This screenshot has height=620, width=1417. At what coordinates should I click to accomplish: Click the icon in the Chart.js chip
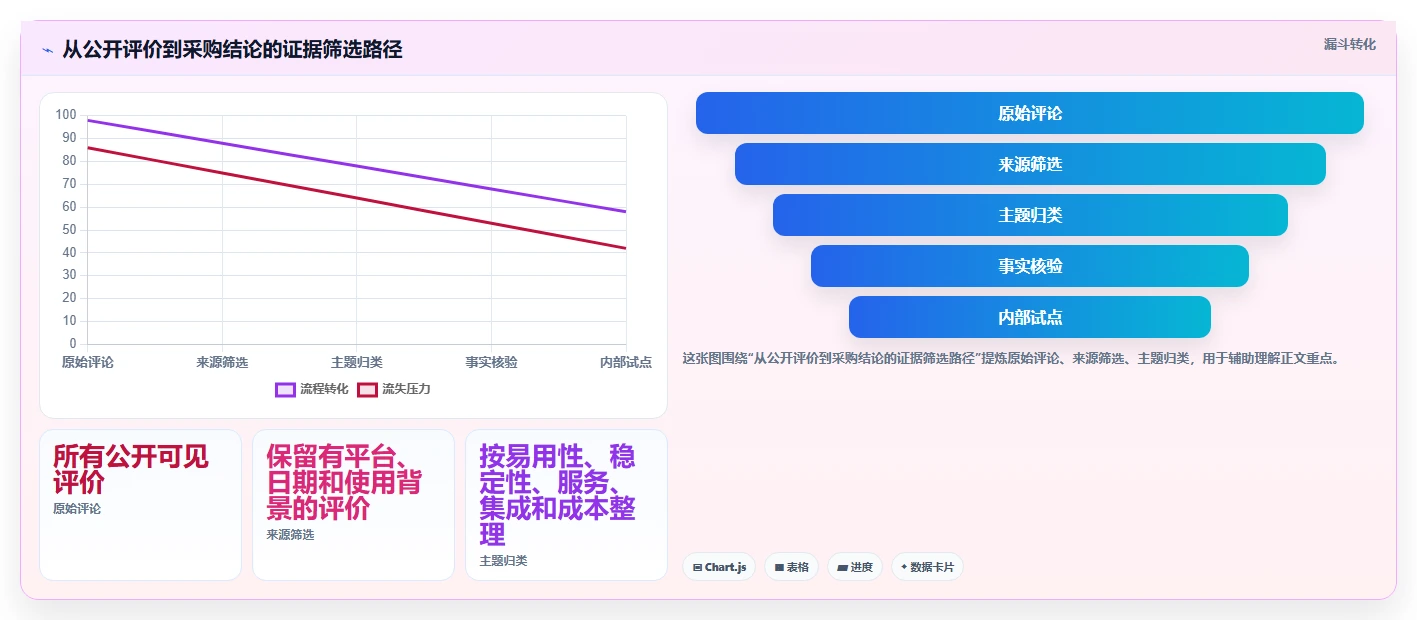click(x=697, y=568)
